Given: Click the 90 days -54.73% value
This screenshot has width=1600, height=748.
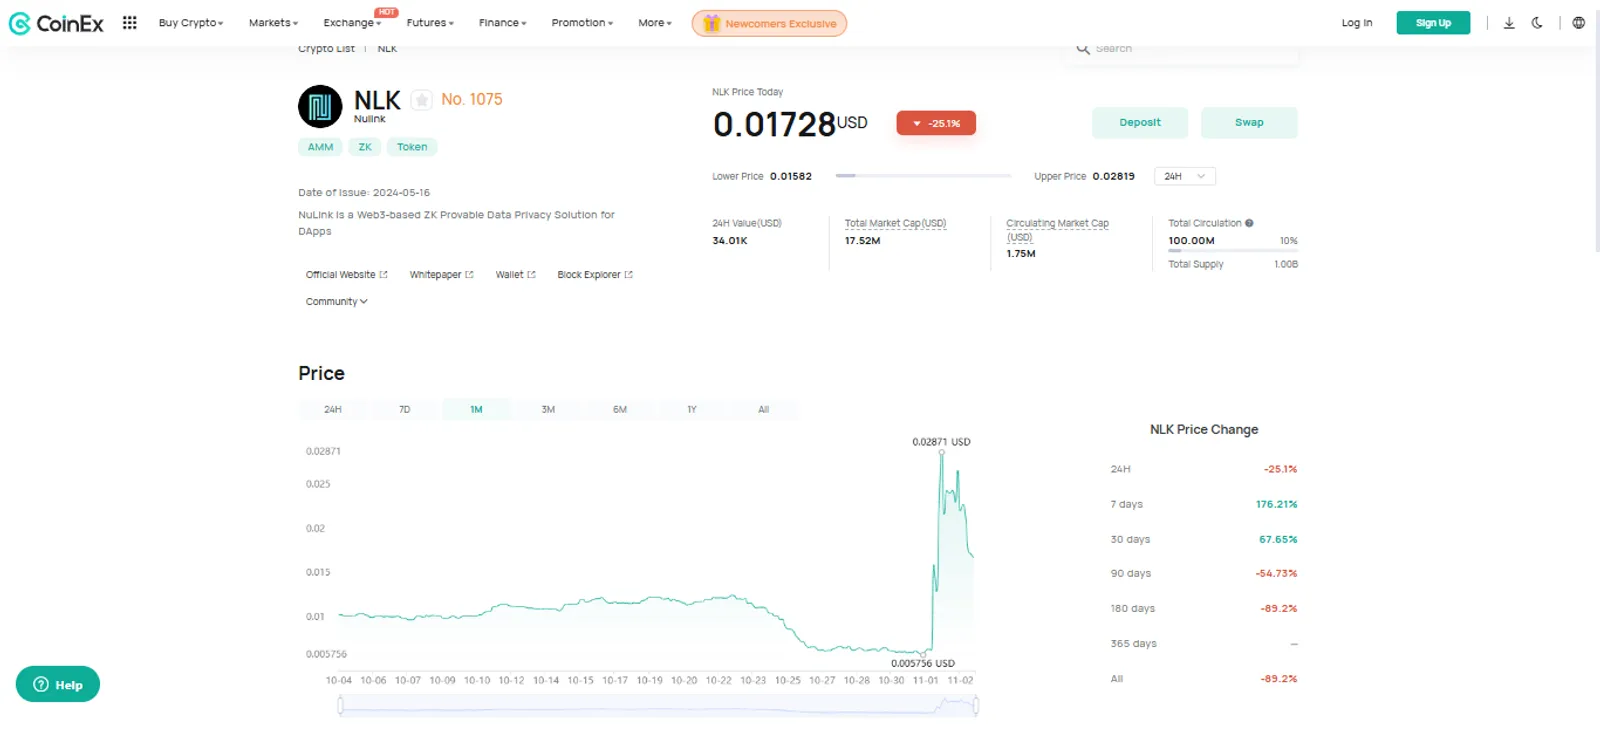Looking at the screenshot, I should click(1276, 574).
